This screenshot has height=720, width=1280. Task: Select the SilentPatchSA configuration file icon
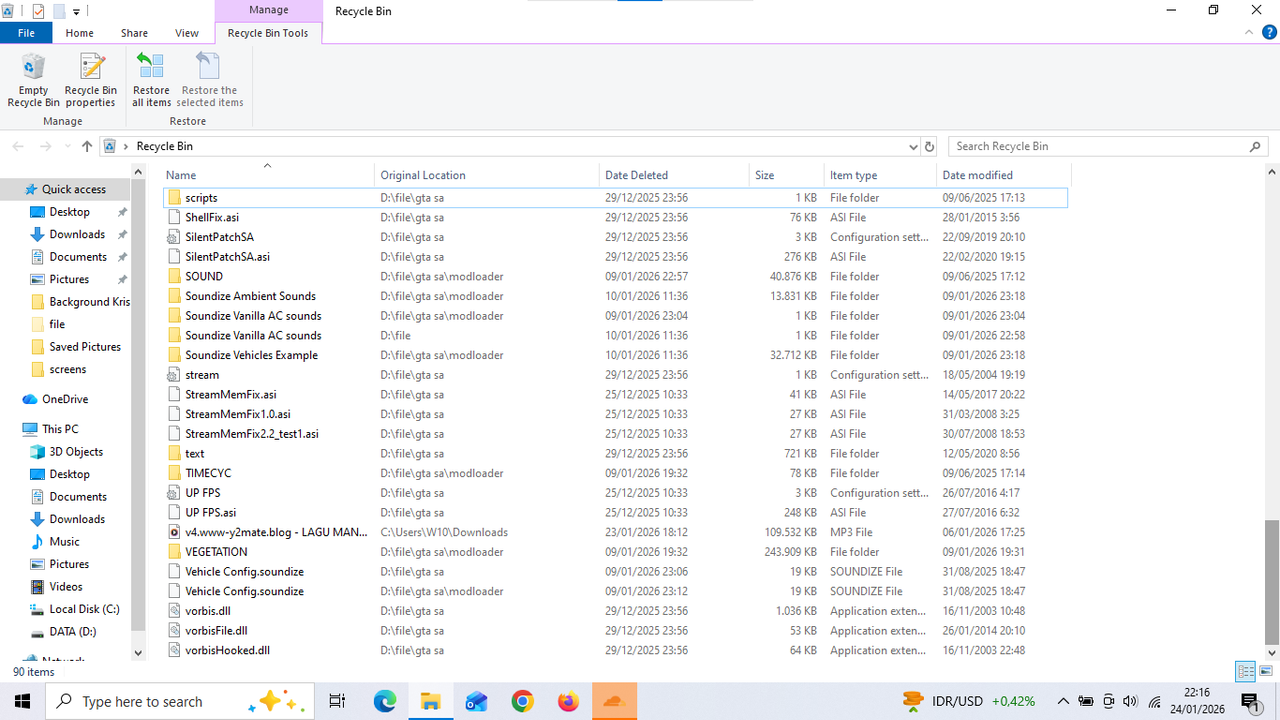174,237
